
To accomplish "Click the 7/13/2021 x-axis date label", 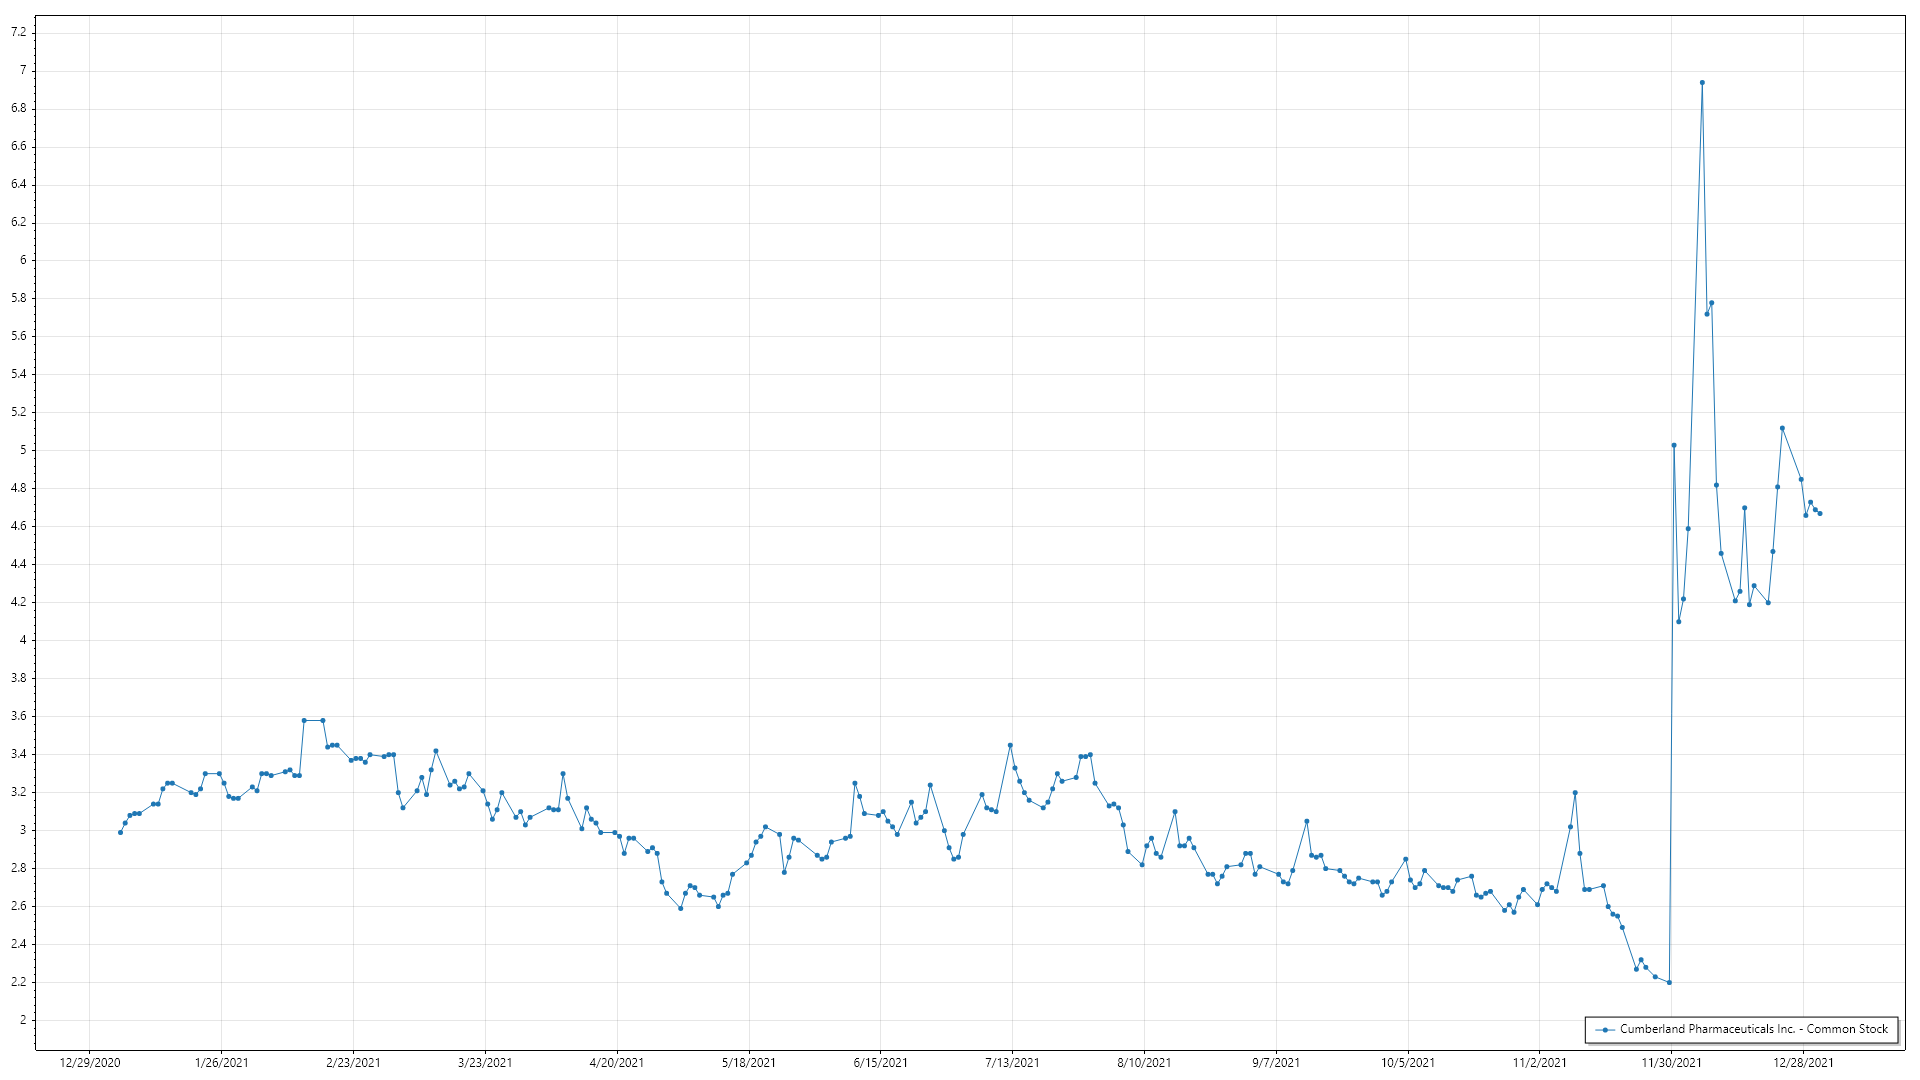I will pos(1012,1063).
